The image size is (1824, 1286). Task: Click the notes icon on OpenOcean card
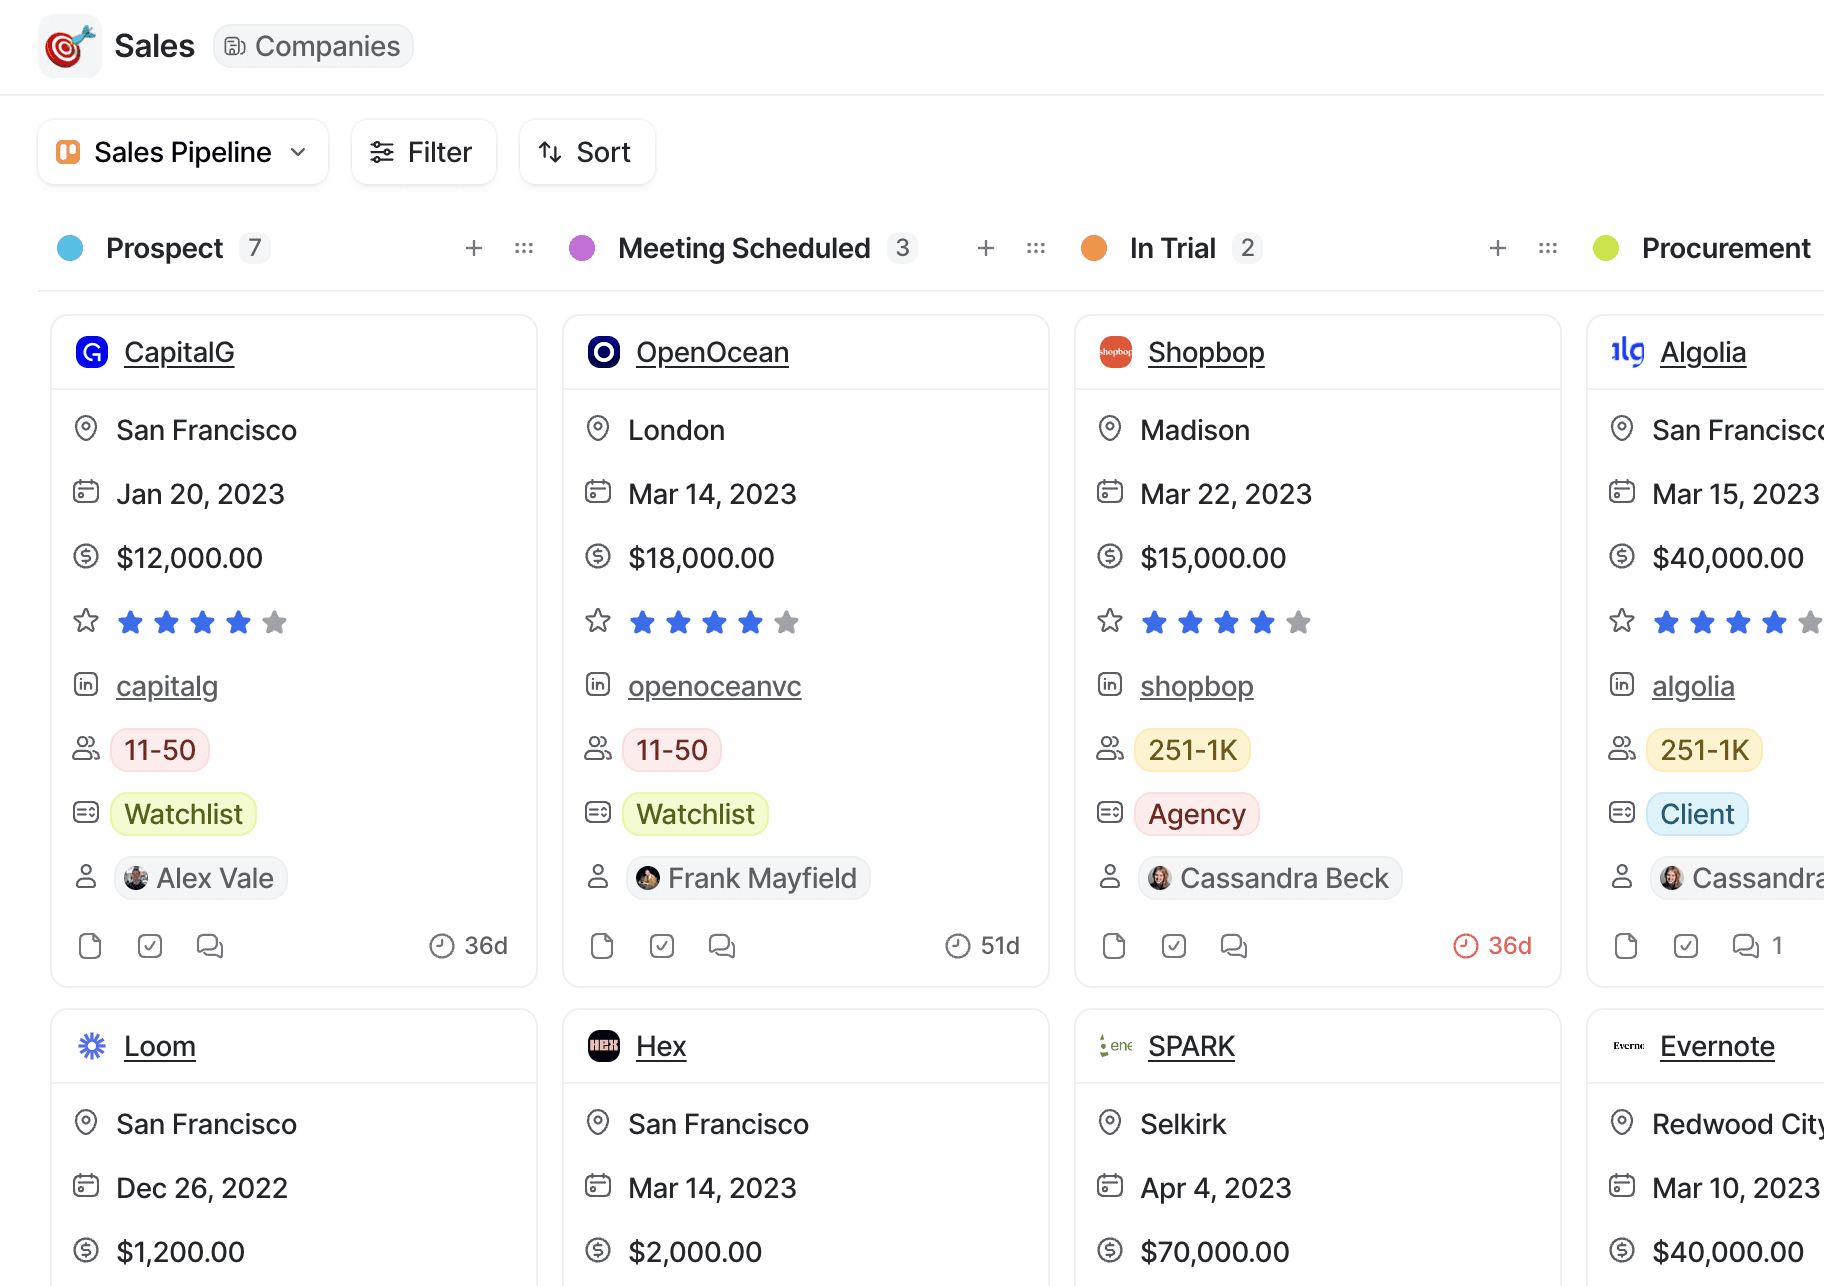pyautogui.click(x=602, y=946)
